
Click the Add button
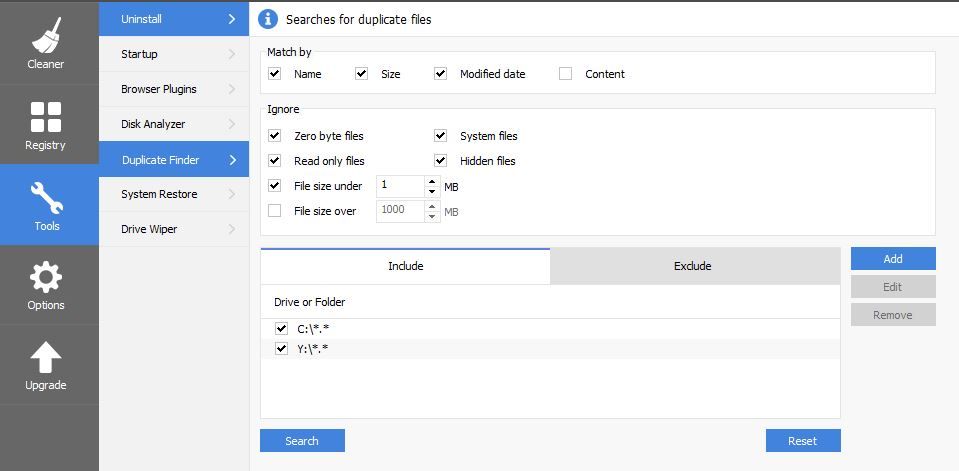(x=893, y=259)
